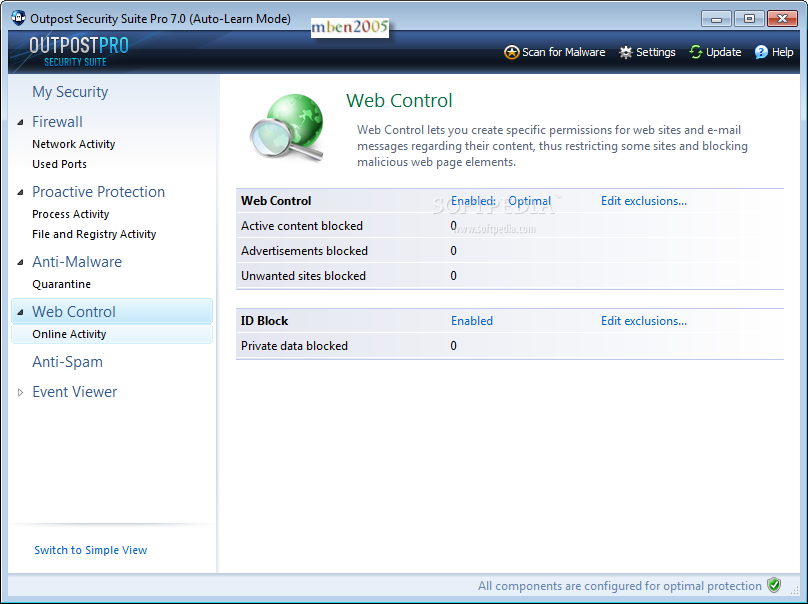
Task: Collapse the Firewall tree section
Action: coord(21,122)
